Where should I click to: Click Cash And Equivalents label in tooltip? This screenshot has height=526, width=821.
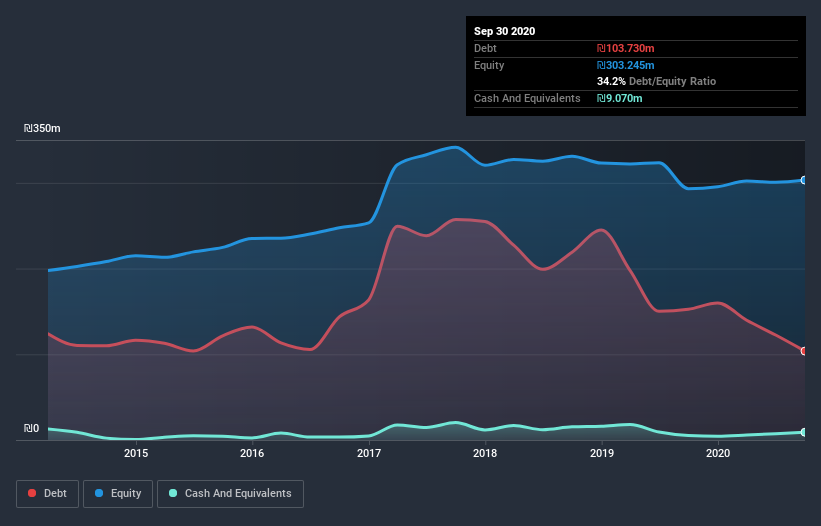527,98
